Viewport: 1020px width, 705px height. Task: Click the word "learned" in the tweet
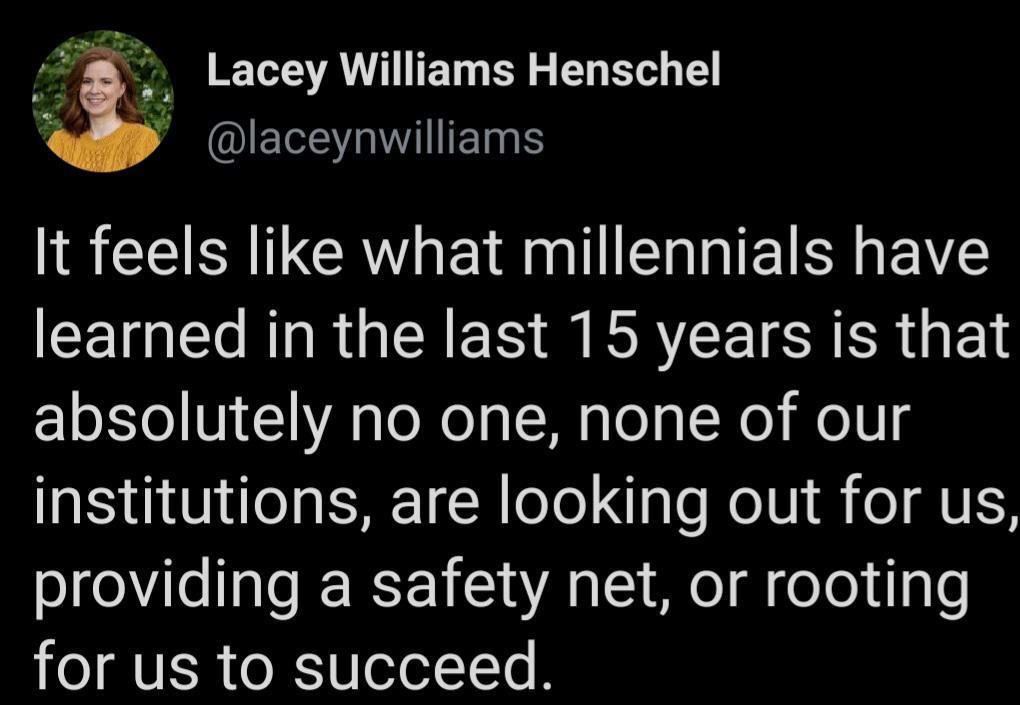(x=140, y=337)
